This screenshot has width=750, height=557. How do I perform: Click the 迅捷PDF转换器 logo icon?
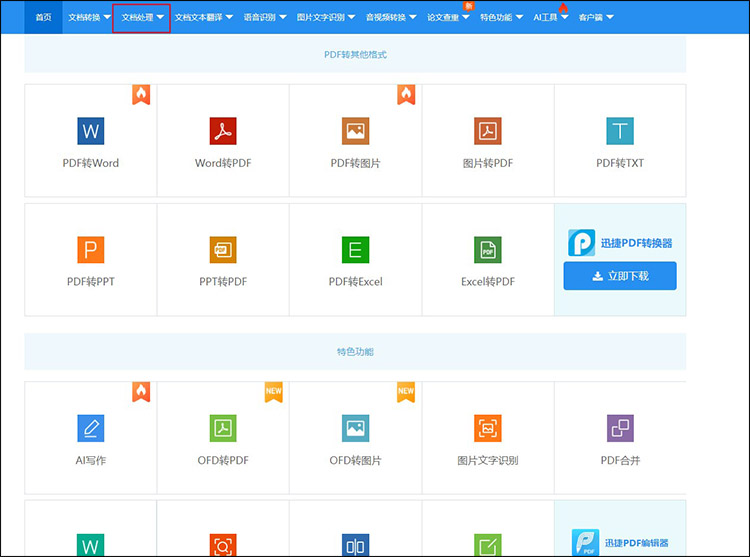[581, 242]
